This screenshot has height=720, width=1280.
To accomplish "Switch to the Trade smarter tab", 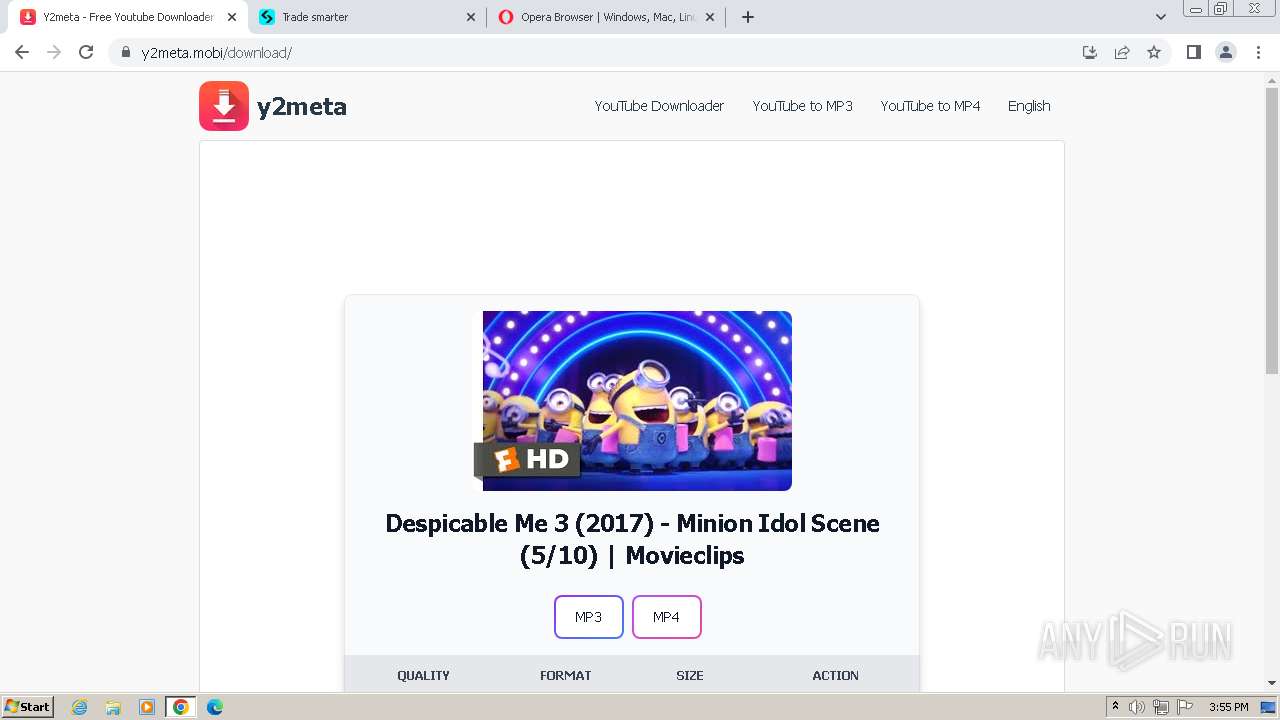I will click(x=366, y=17).
